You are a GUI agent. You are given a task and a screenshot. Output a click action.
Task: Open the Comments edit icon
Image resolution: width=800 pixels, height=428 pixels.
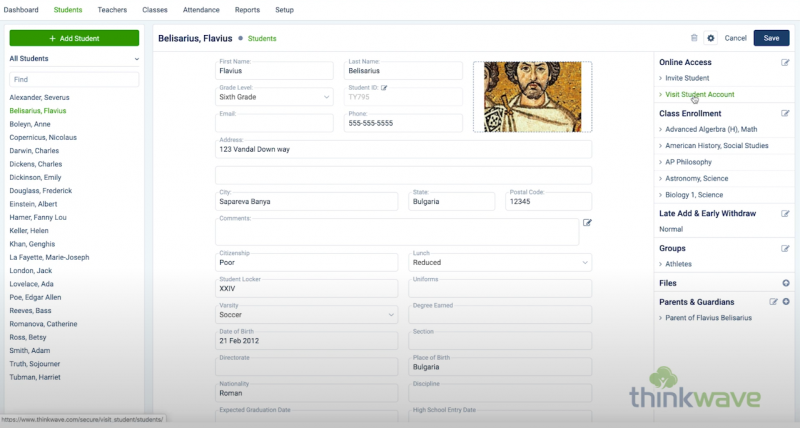(587, 222)
